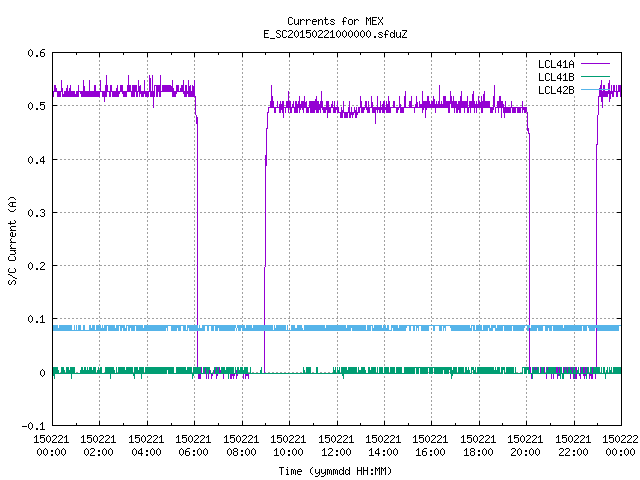Click the x-axis tick '150221 14:00'

(x=383, y=446)
